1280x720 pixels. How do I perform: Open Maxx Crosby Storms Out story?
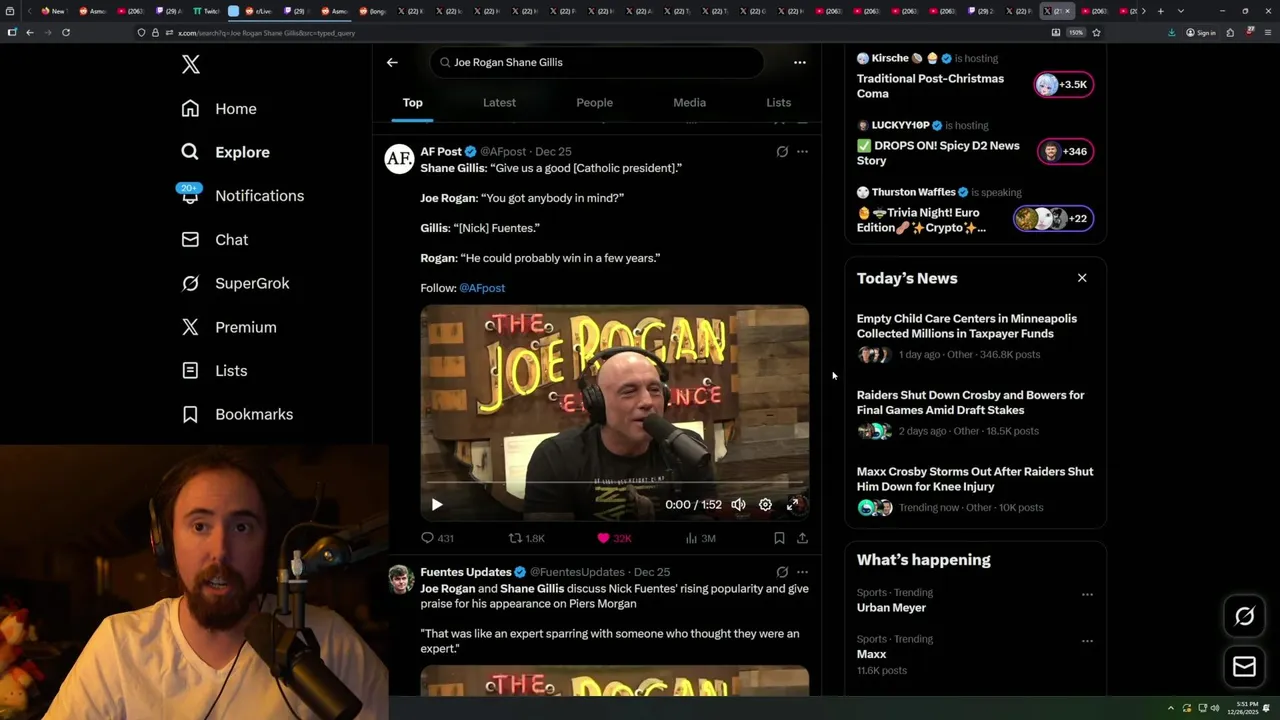(x=975, y=489)
